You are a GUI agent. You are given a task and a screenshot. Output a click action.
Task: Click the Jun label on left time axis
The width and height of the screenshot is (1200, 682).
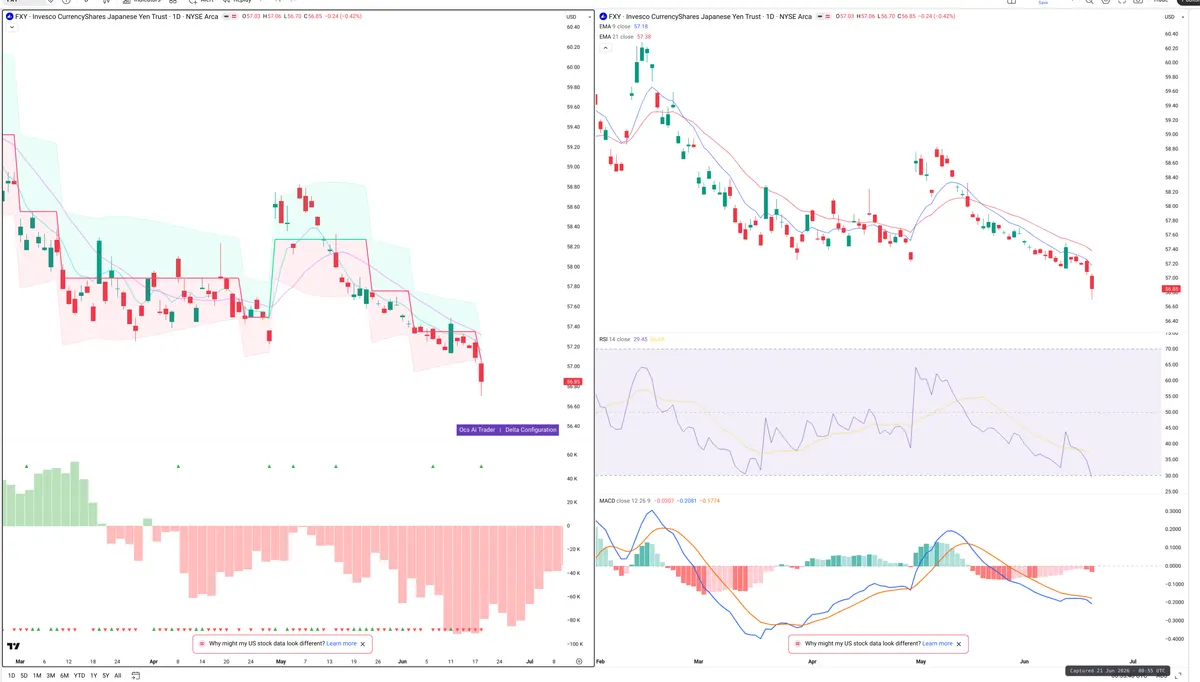(x=402, y=662)
